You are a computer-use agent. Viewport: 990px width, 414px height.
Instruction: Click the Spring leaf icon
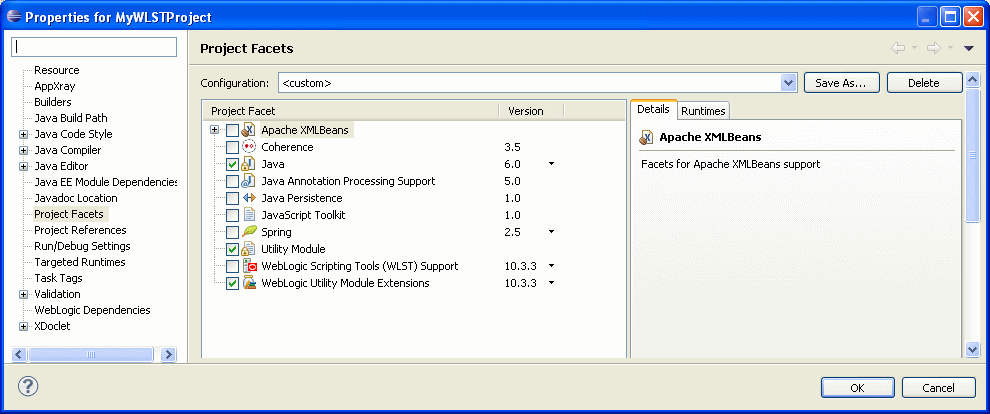coord(249,232)
